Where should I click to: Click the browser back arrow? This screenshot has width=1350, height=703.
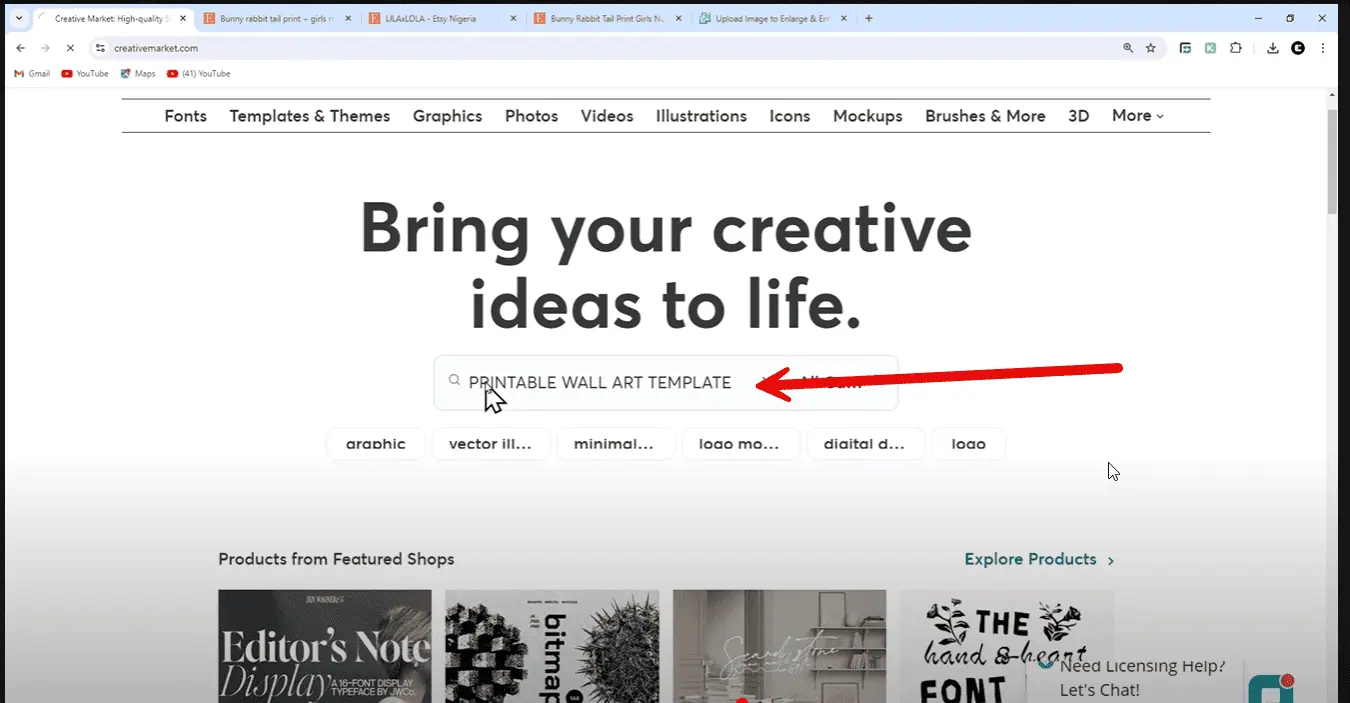click(21, 48)
